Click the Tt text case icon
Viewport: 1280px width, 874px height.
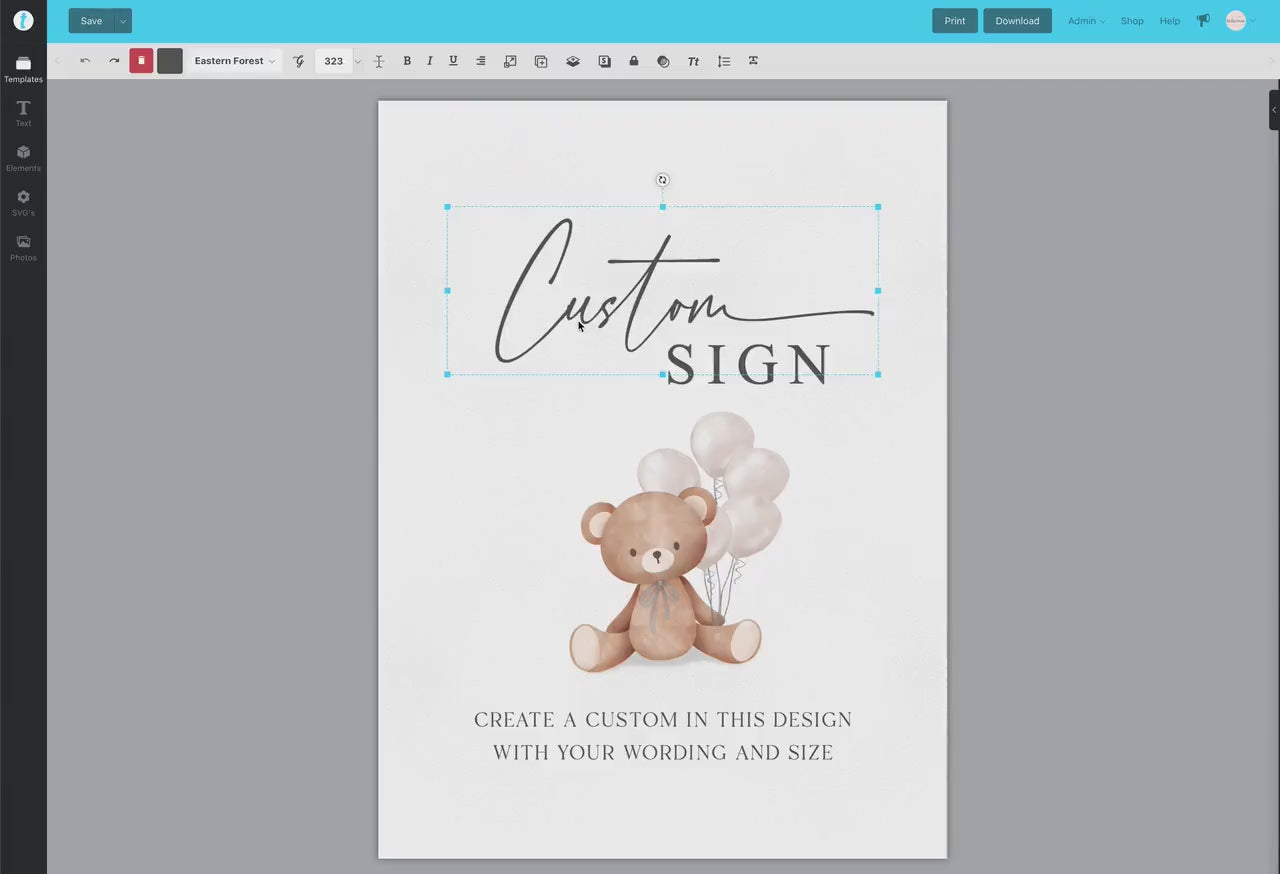(x=693, y=61)
